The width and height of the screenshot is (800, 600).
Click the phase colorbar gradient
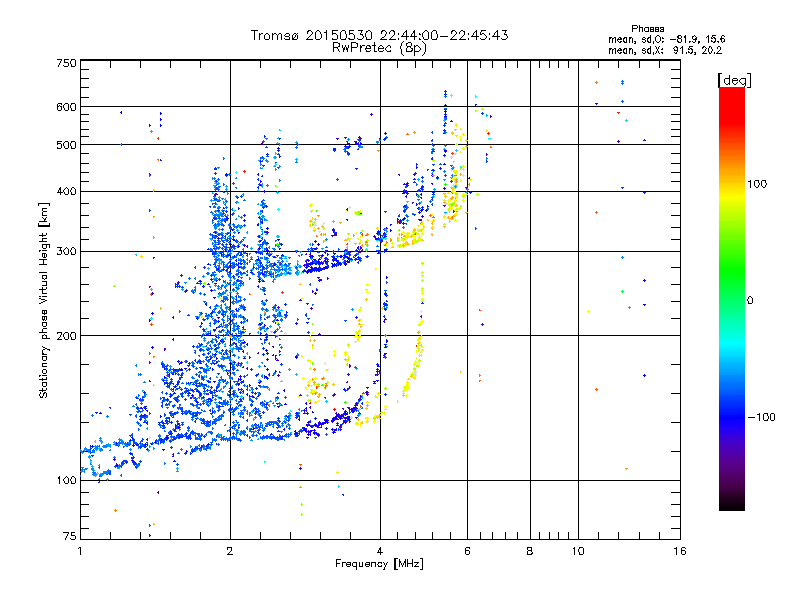click(732, 298)
